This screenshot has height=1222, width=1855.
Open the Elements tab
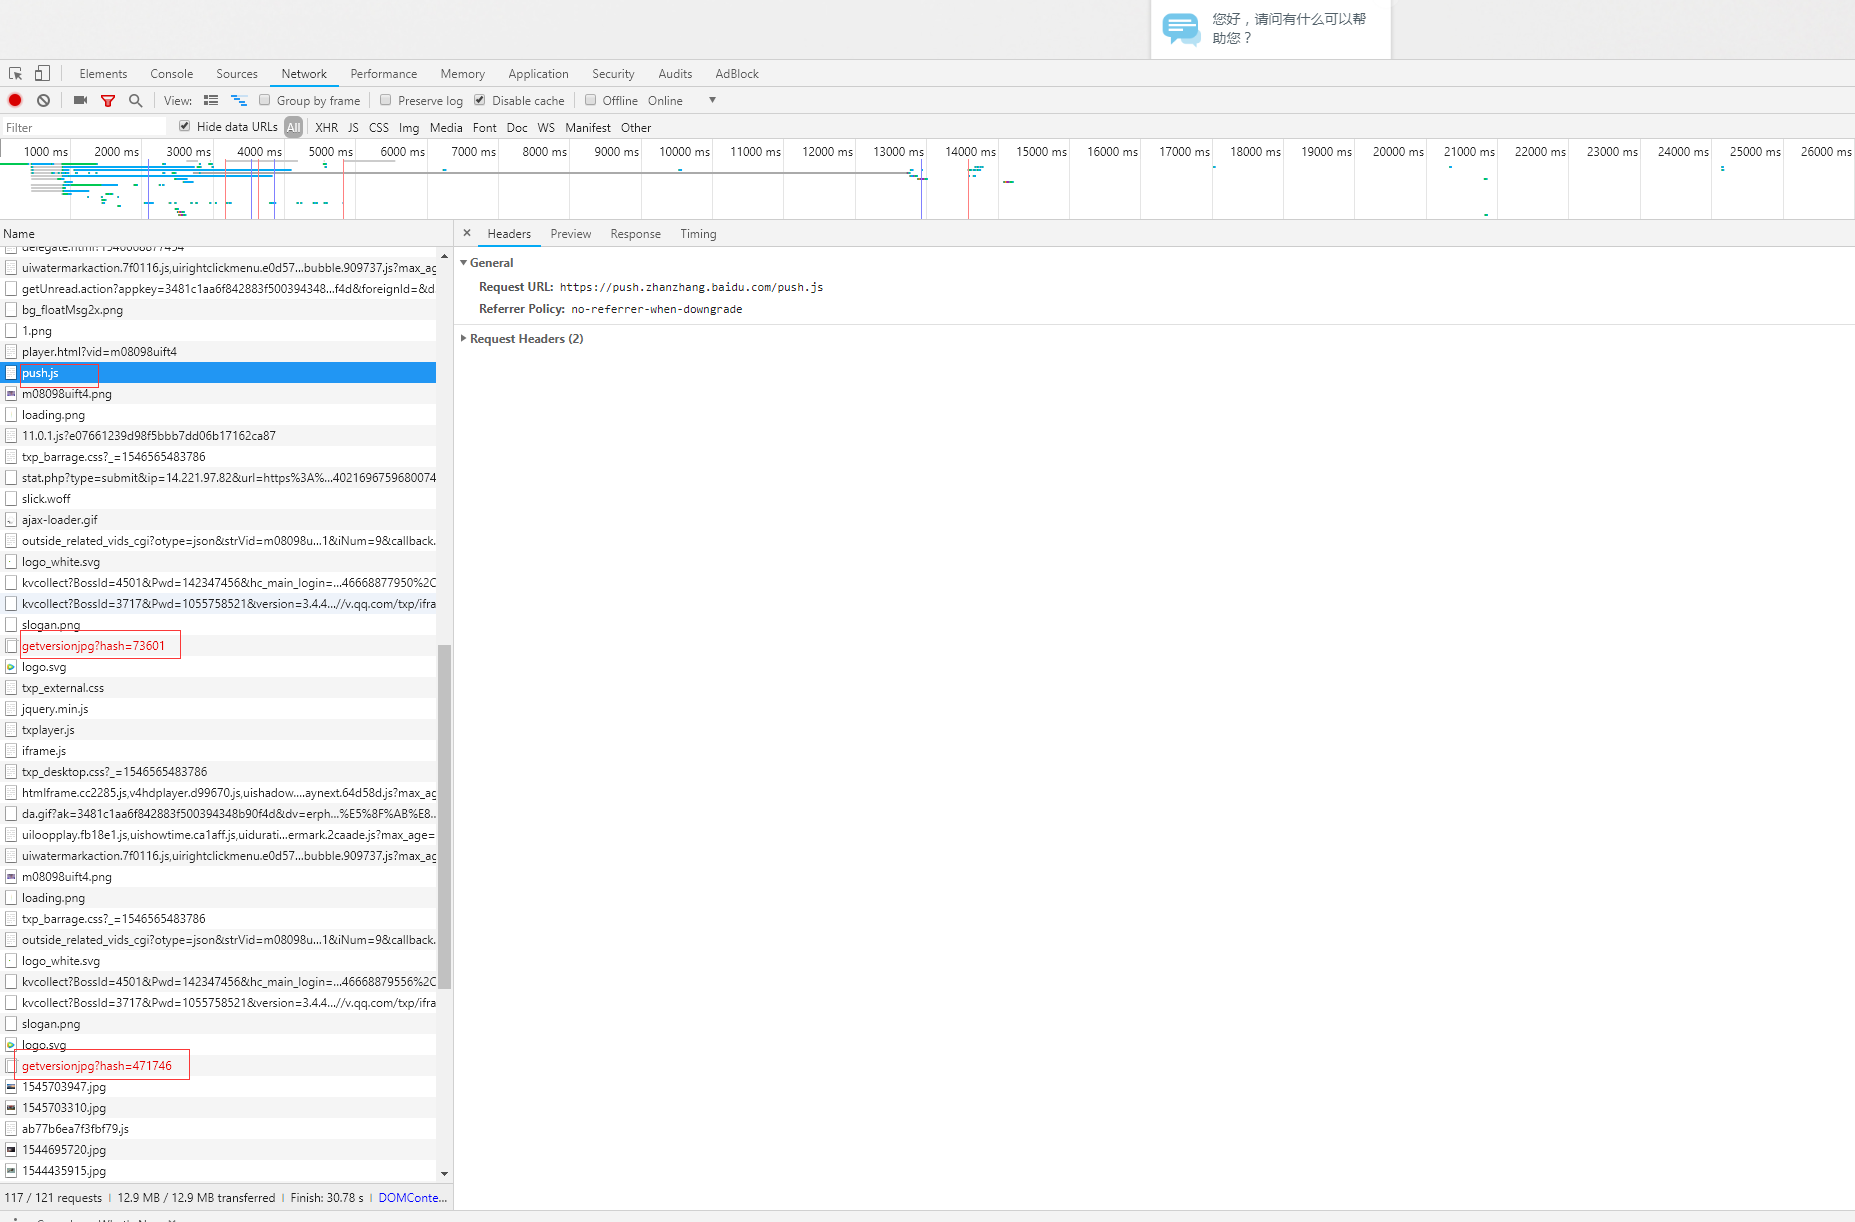click(x=103, y=74)
